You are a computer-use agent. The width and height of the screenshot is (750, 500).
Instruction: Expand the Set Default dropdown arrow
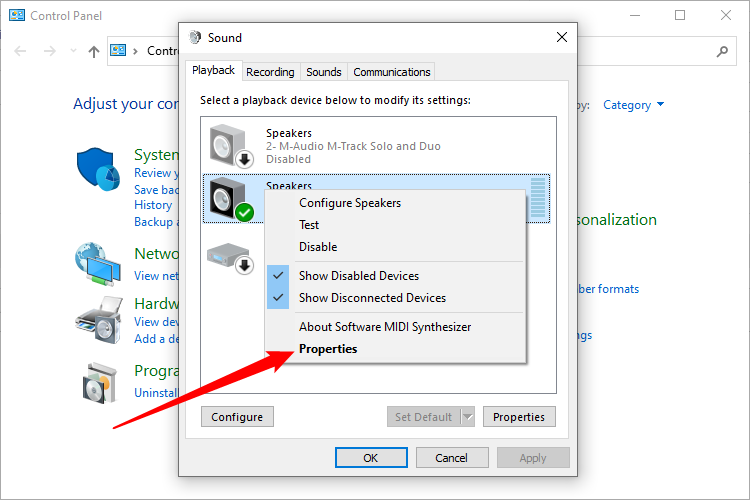tap(467, 417)
